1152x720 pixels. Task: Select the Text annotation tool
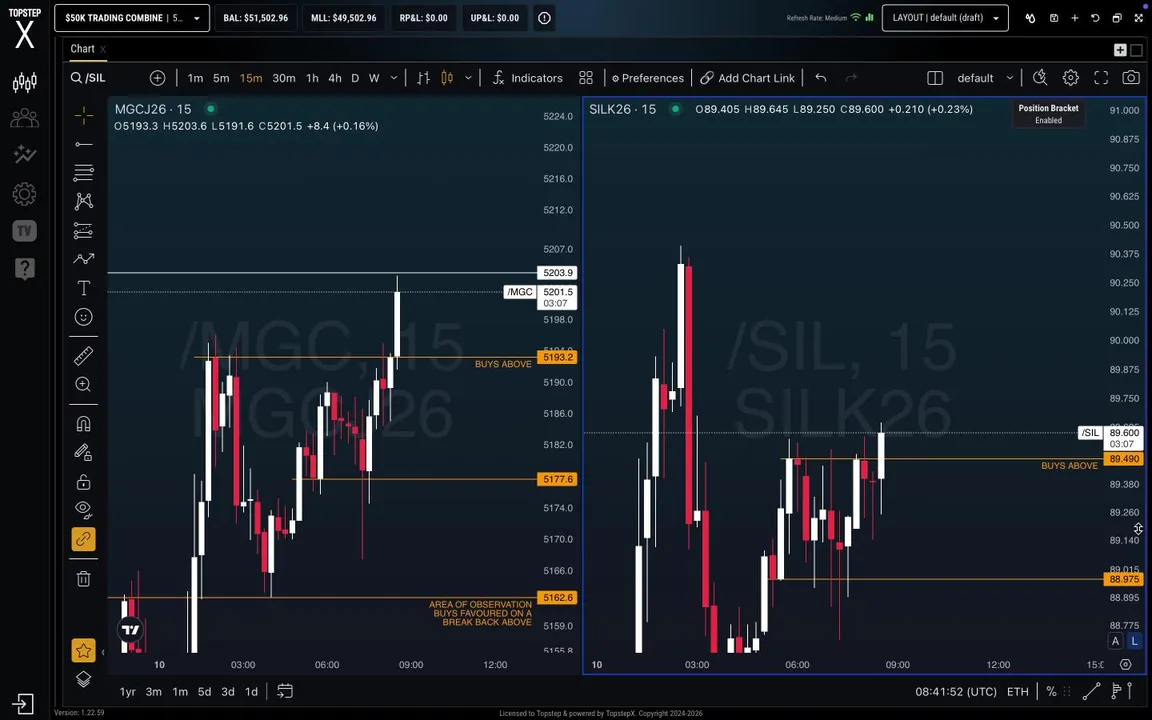84,288
